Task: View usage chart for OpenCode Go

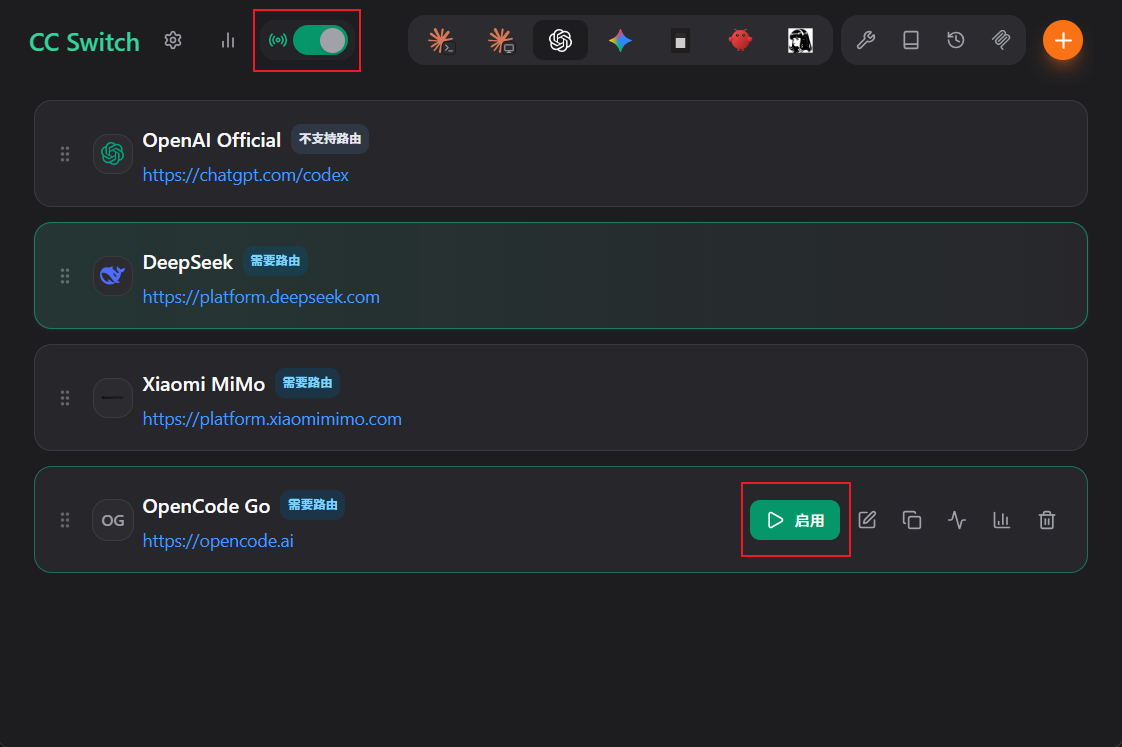Action: coord(1002,520)
